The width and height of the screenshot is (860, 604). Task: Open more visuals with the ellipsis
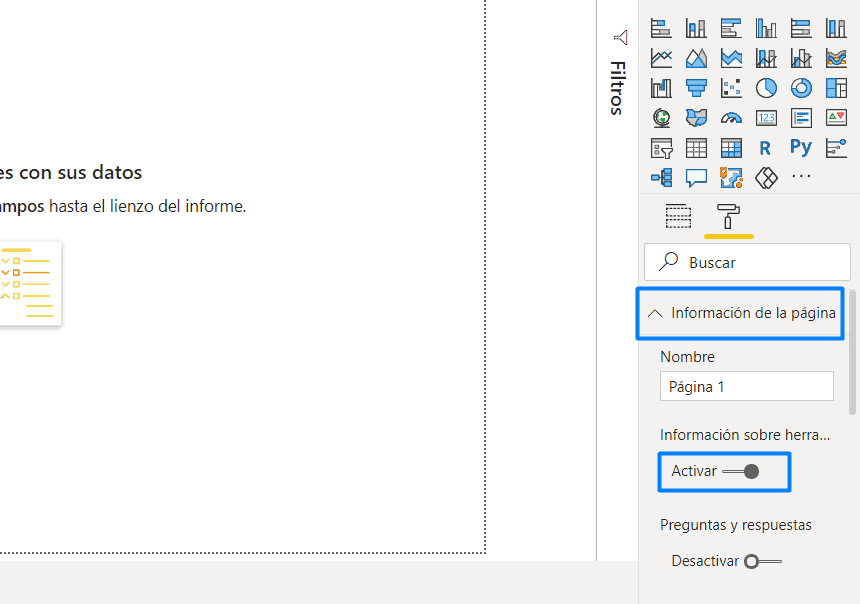tap(801, 177)
